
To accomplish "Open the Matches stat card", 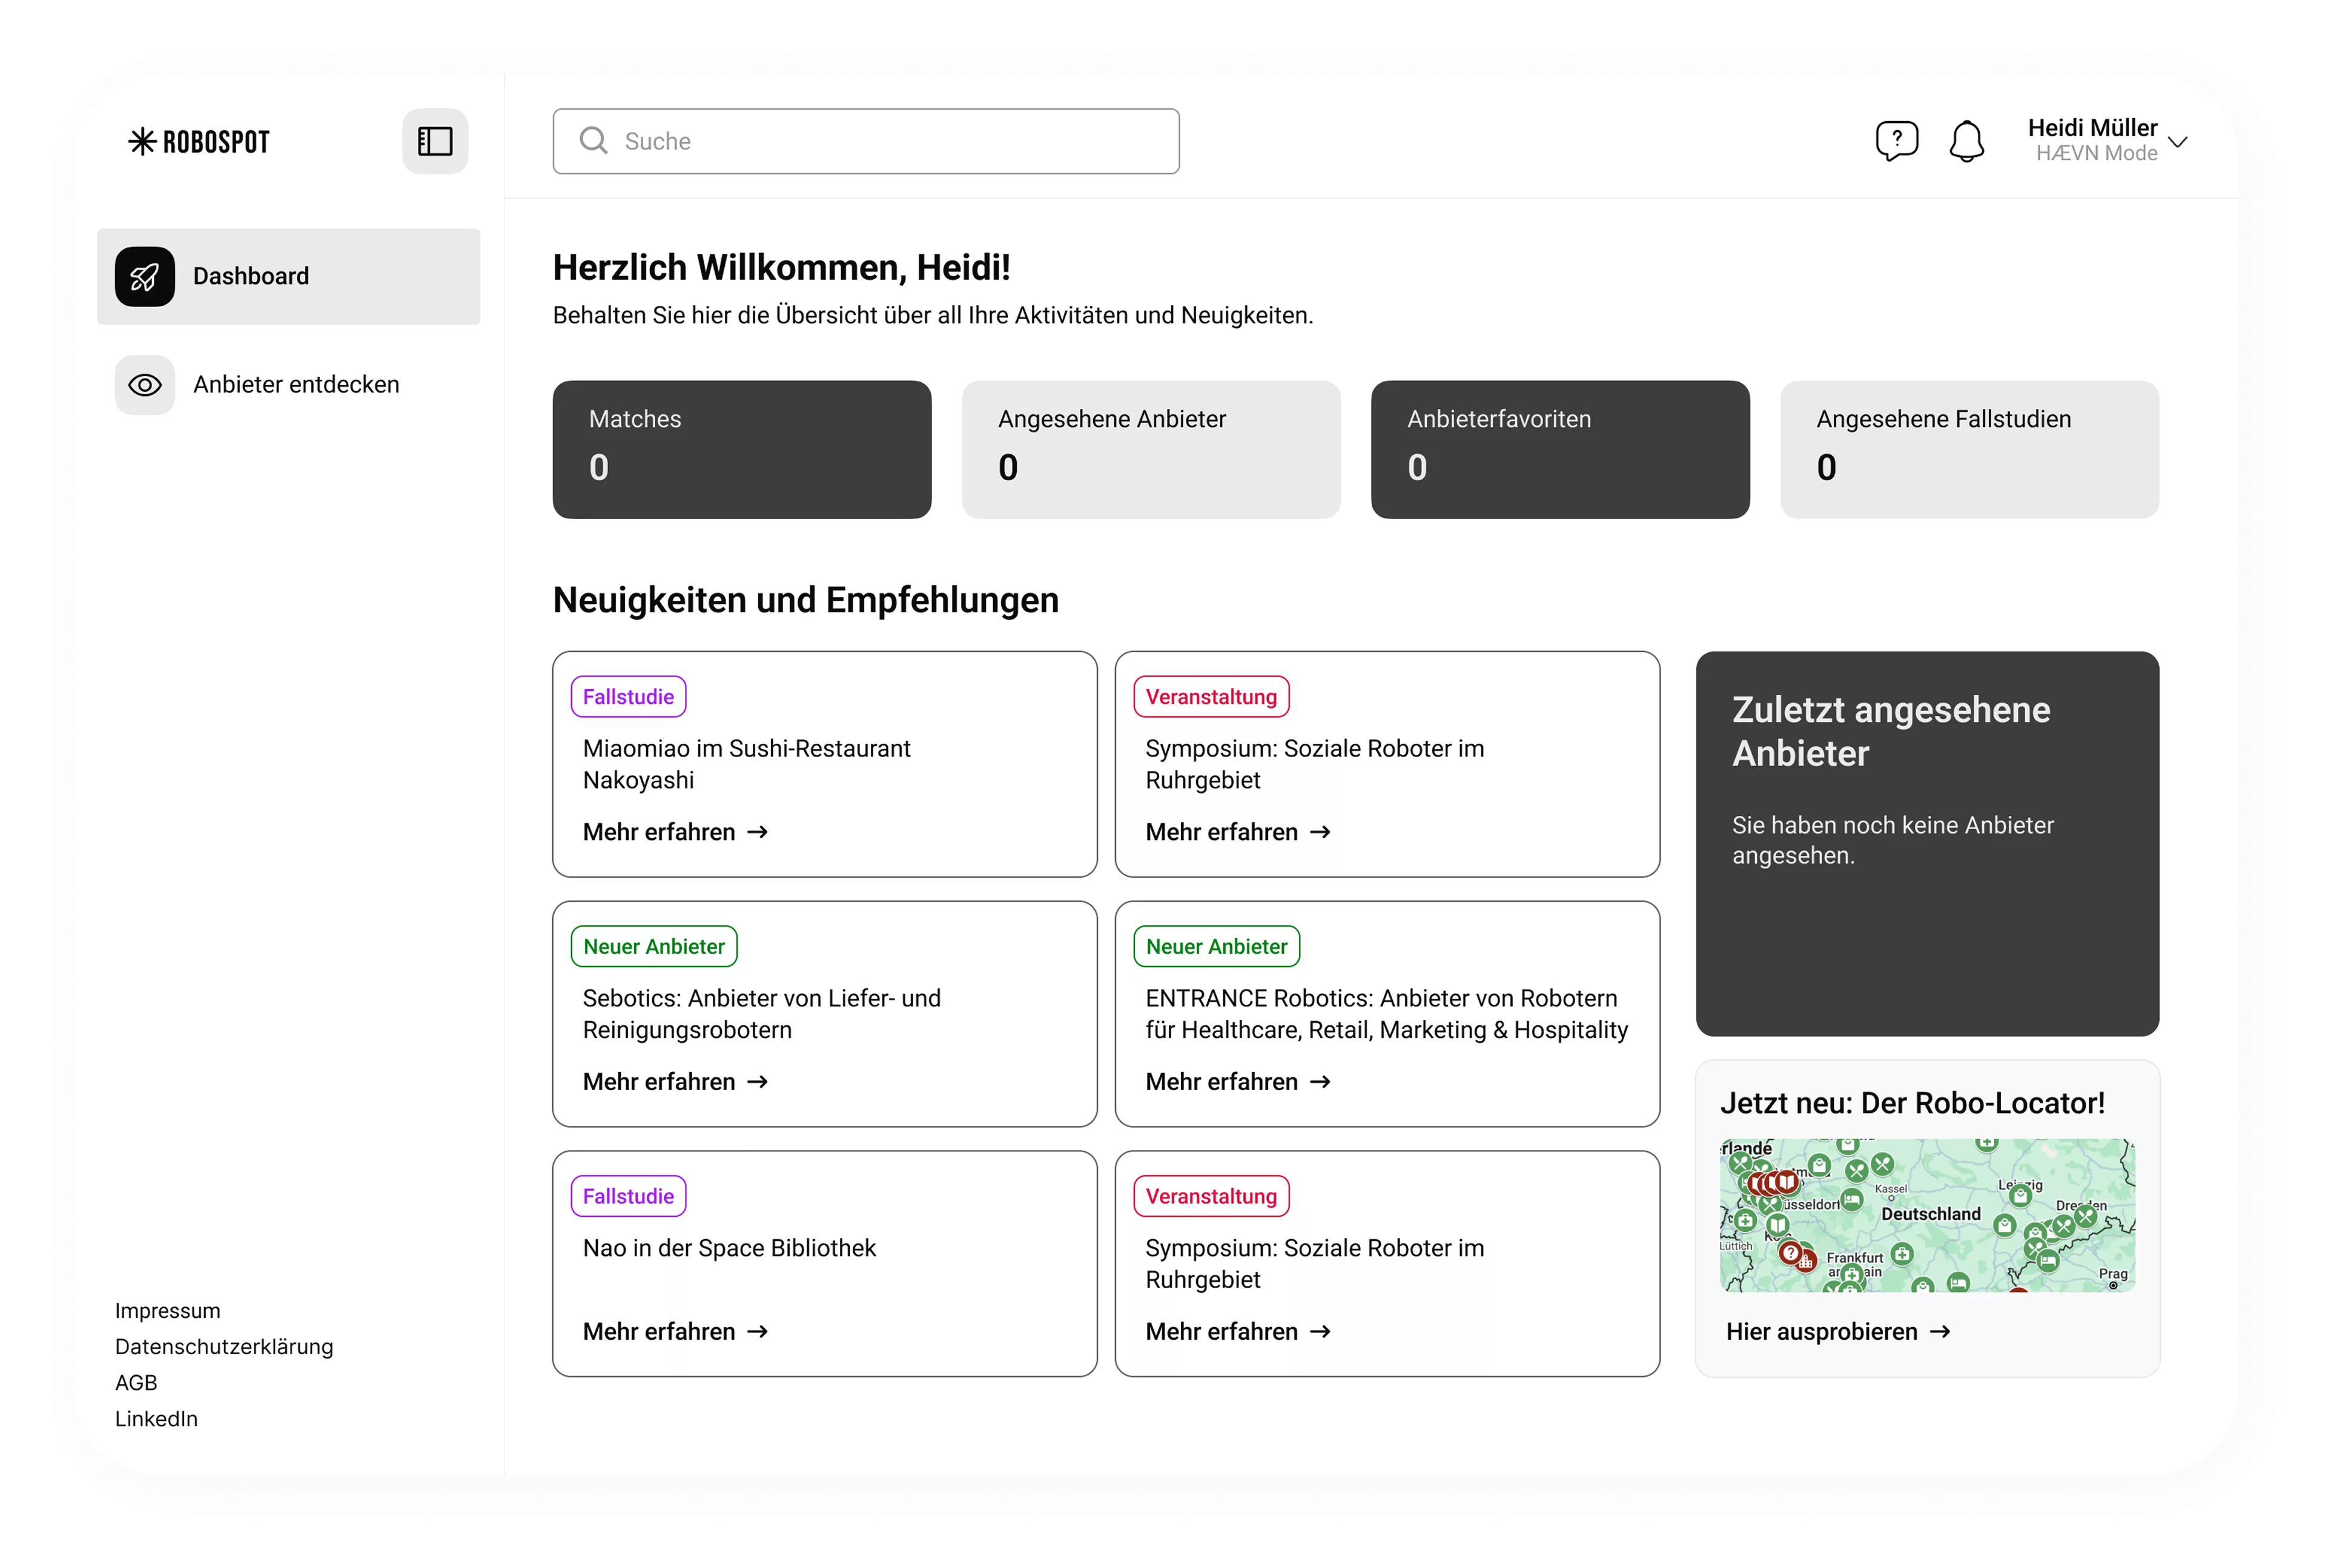I will tap(742, 449).
